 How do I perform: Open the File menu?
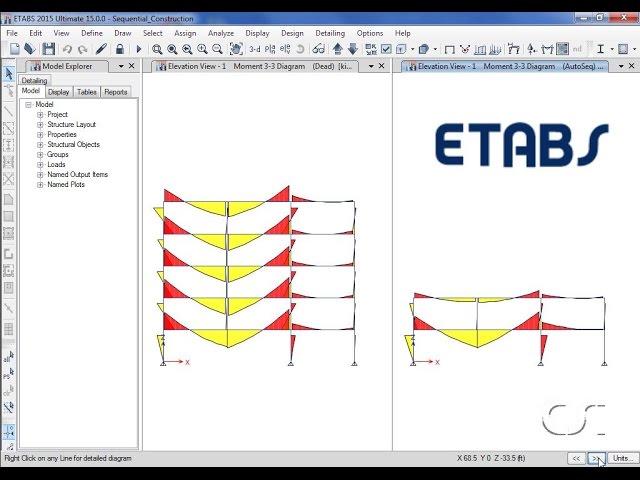click(x=12, y=33)
